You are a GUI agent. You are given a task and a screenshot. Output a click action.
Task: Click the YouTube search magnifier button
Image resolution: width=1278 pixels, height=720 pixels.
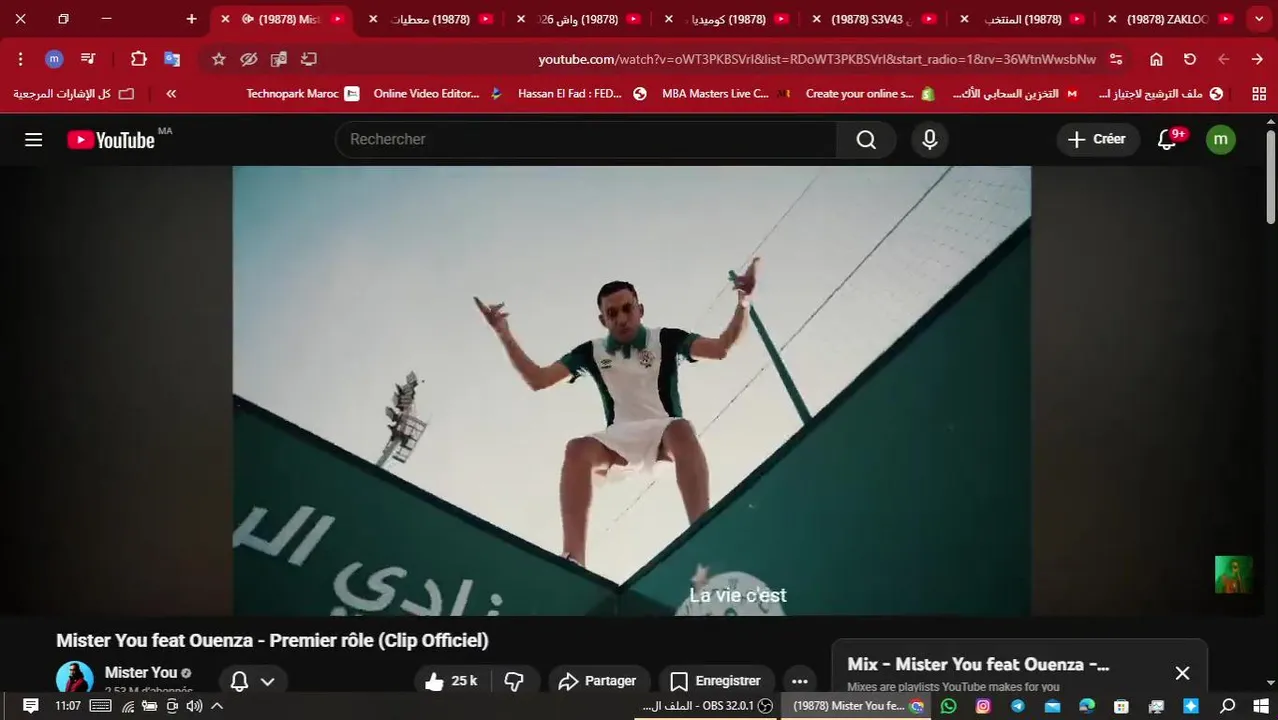click(866, 140)
